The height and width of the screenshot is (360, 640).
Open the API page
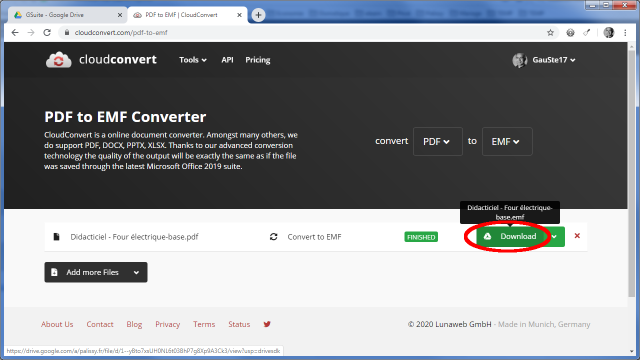227,60
